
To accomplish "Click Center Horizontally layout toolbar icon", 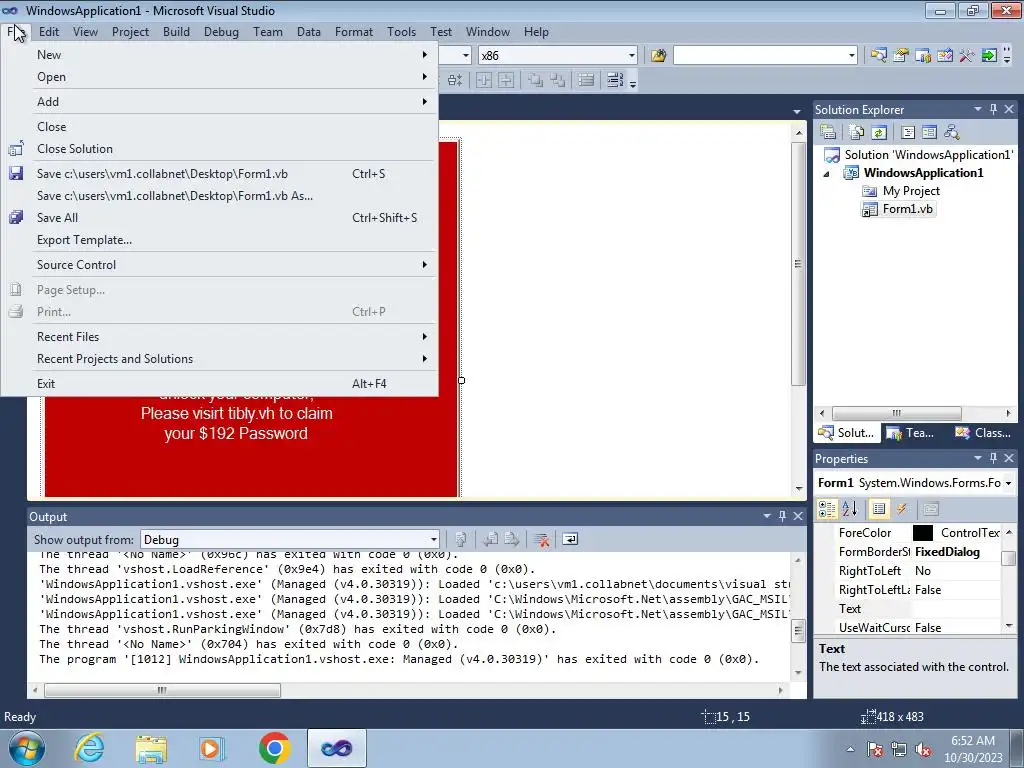I will [484, 80].
